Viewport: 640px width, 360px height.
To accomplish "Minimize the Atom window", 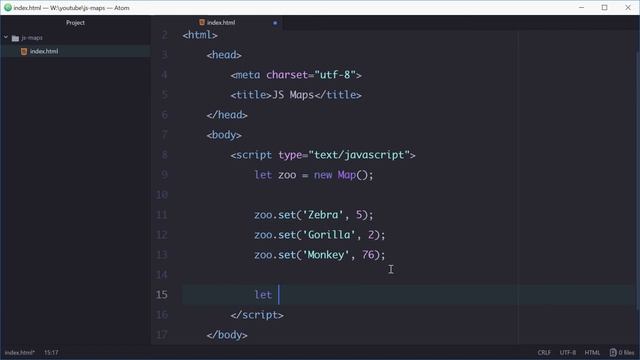I will [581, 7].
